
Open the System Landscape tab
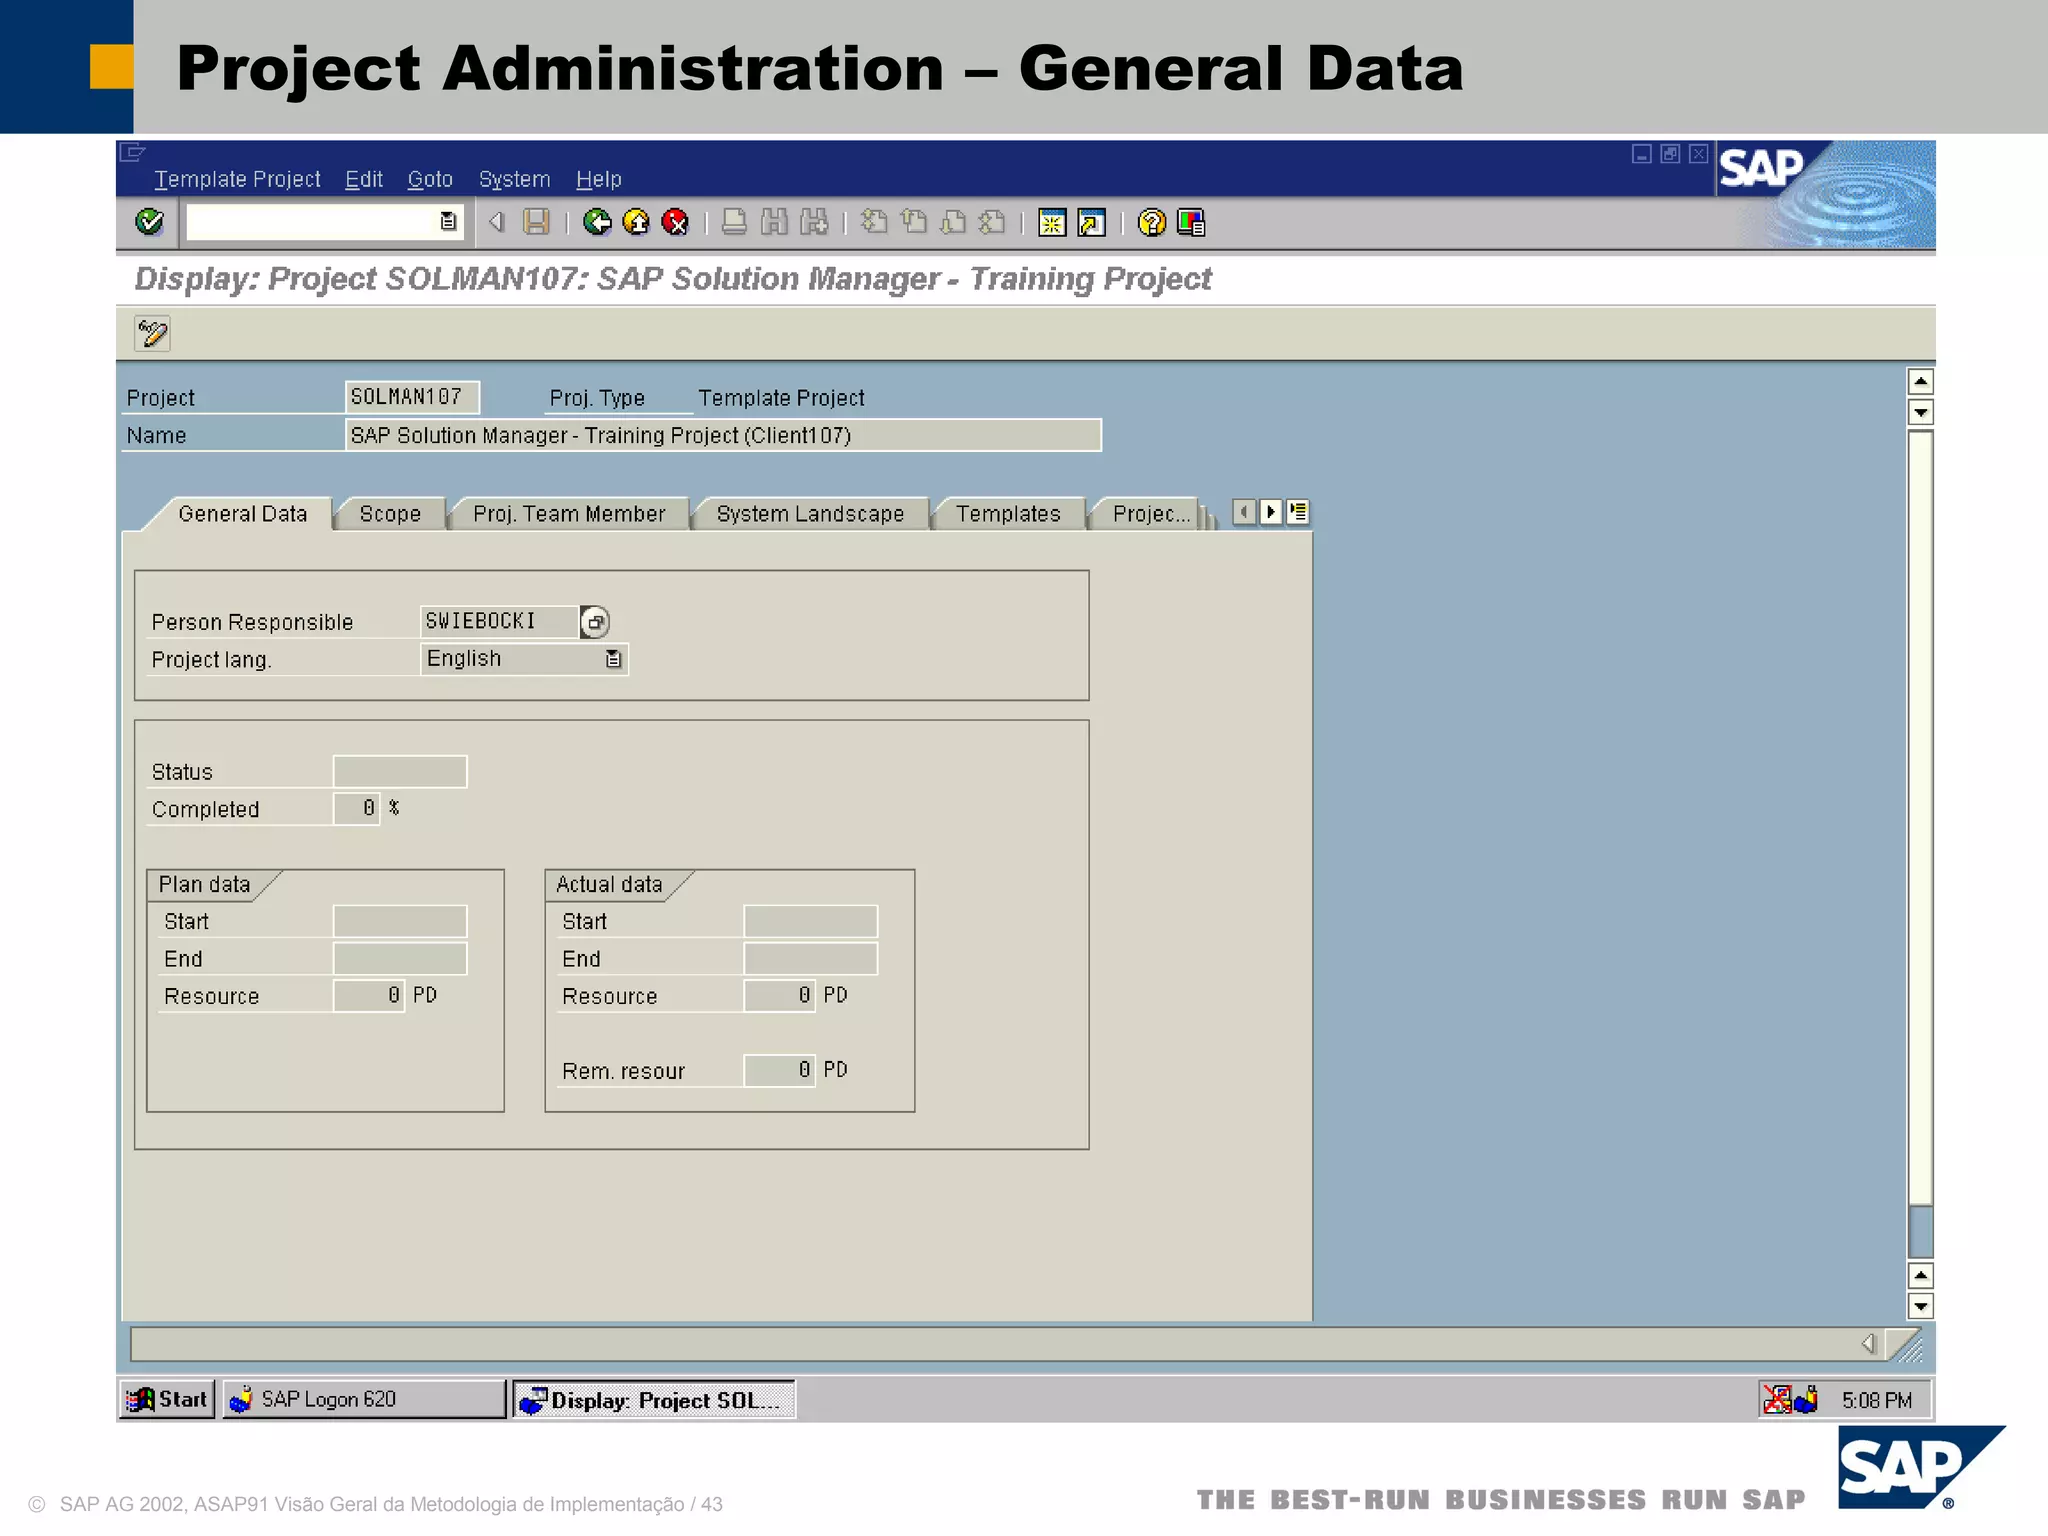click(x=810, y=514)
